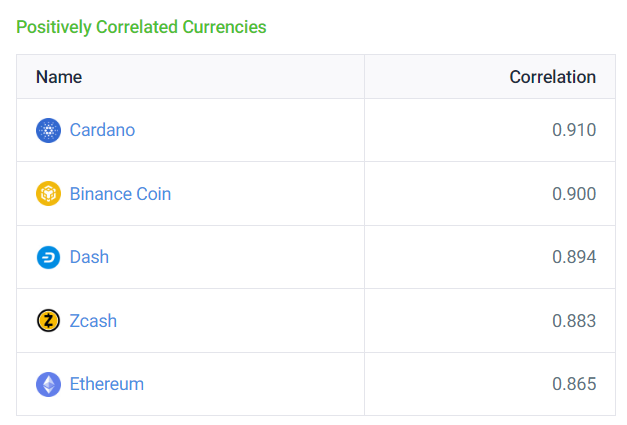627x425 pixels.
Task: Select Binance Coin's 0.900 correlation value
Action: click(574, 194)
